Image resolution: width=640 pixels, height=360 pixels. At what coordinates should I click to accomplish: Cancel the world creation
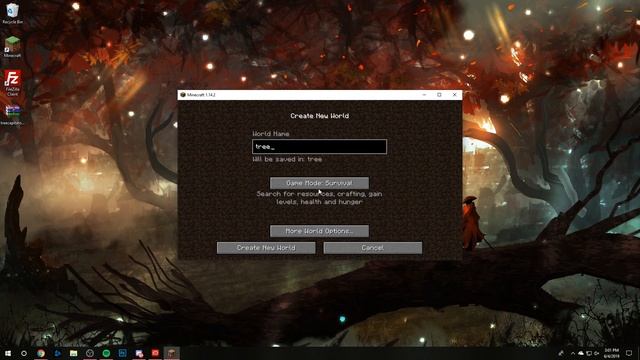click(373, 248)
